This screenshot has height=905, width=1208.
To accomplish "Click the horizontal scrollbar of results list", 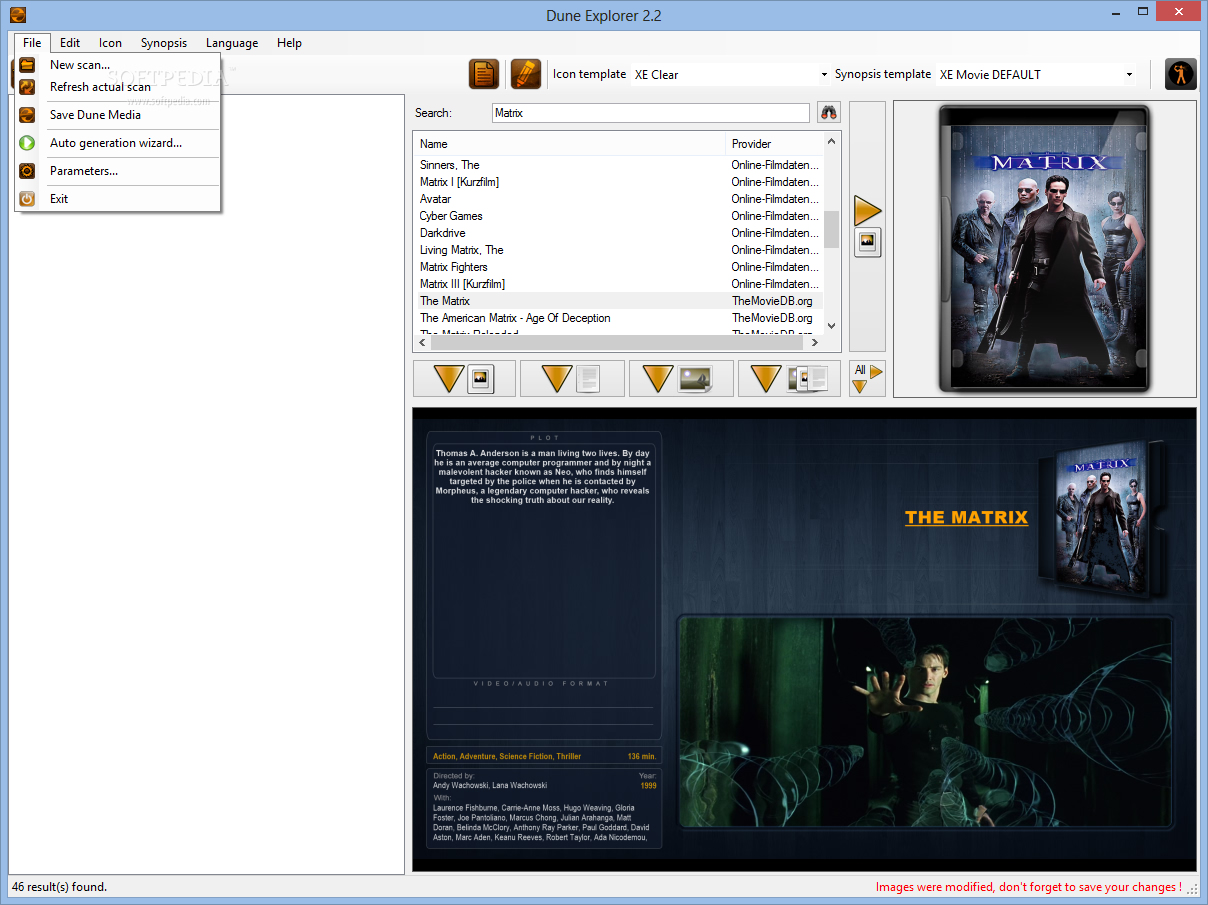I will point(618,342).
